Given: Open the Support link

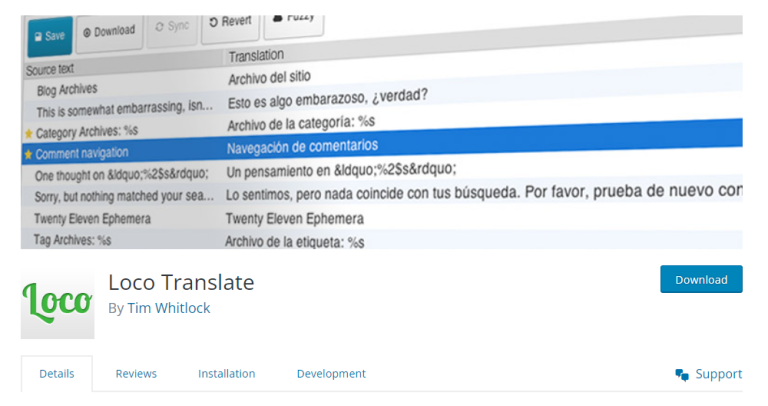Looking at the screenshot, I should [718, 374].
